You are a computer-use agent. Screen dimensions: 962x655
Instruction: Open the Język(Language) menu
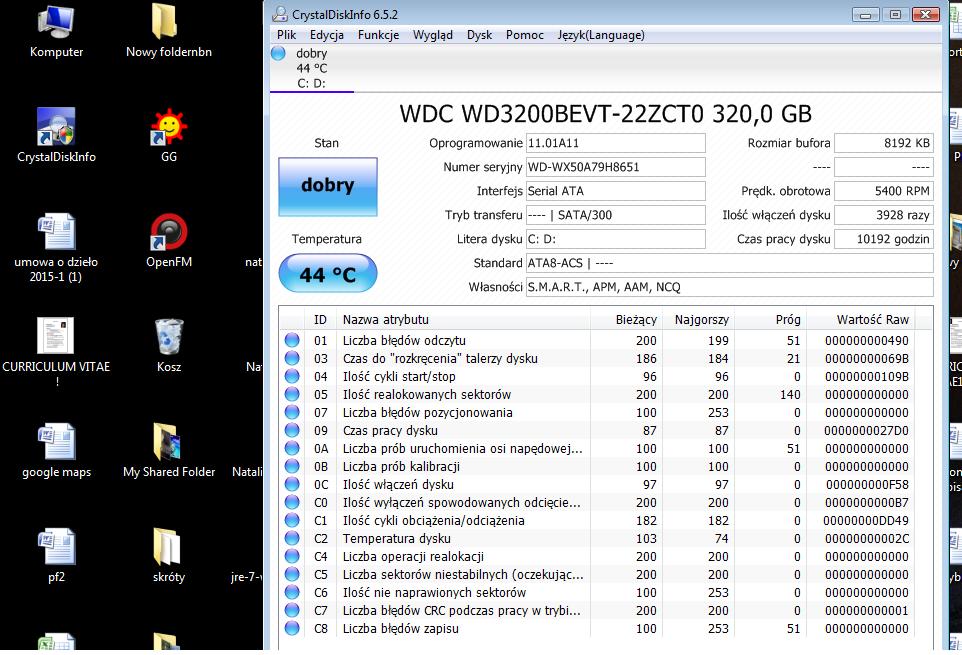coord(601,35)
